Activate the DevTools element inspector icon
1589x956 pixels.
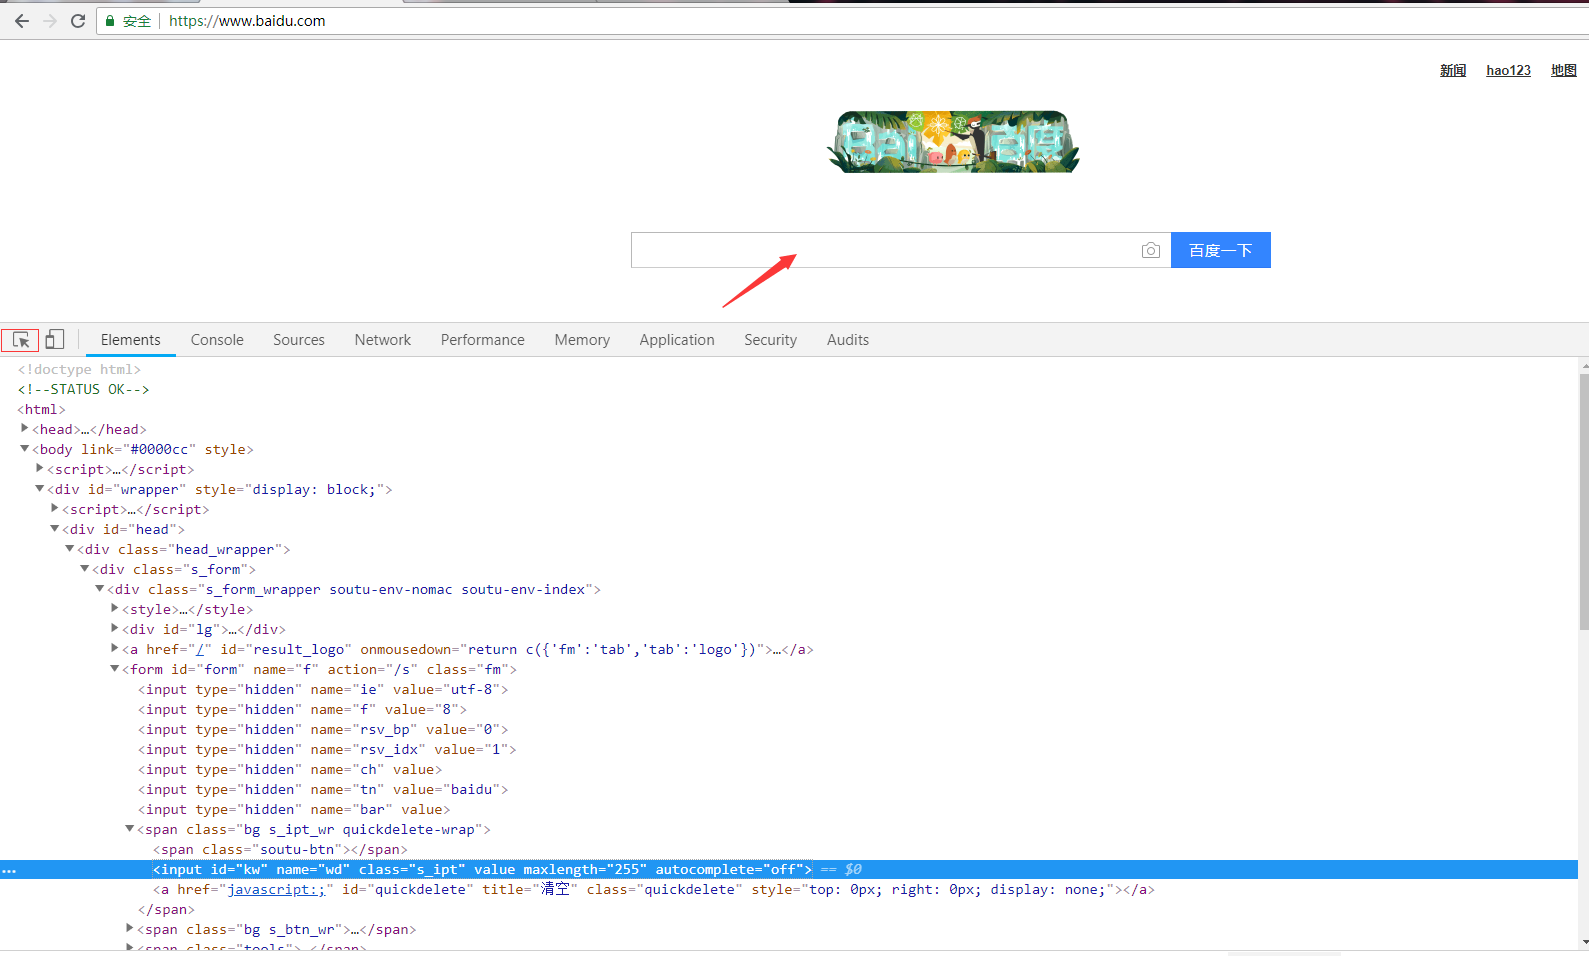(20, 340)
